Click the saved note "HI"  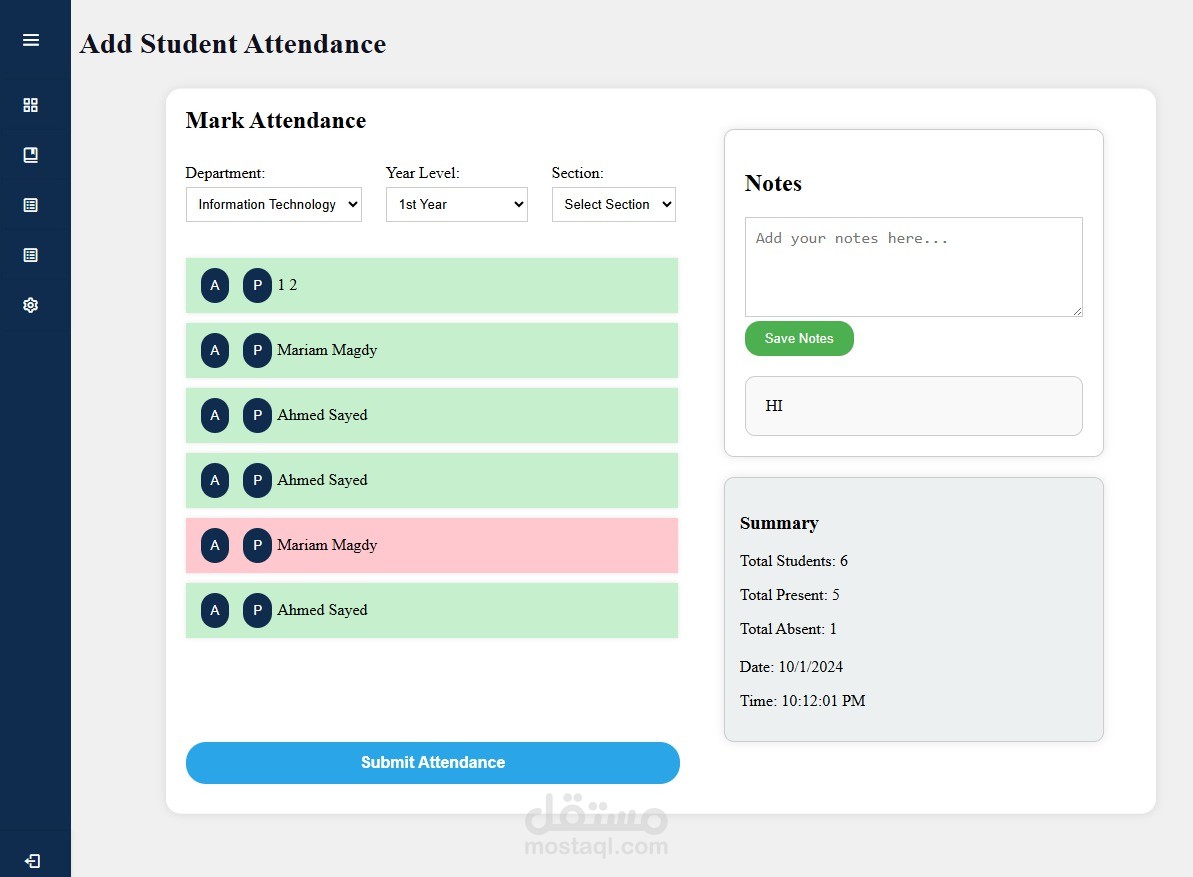click(913, 406)
